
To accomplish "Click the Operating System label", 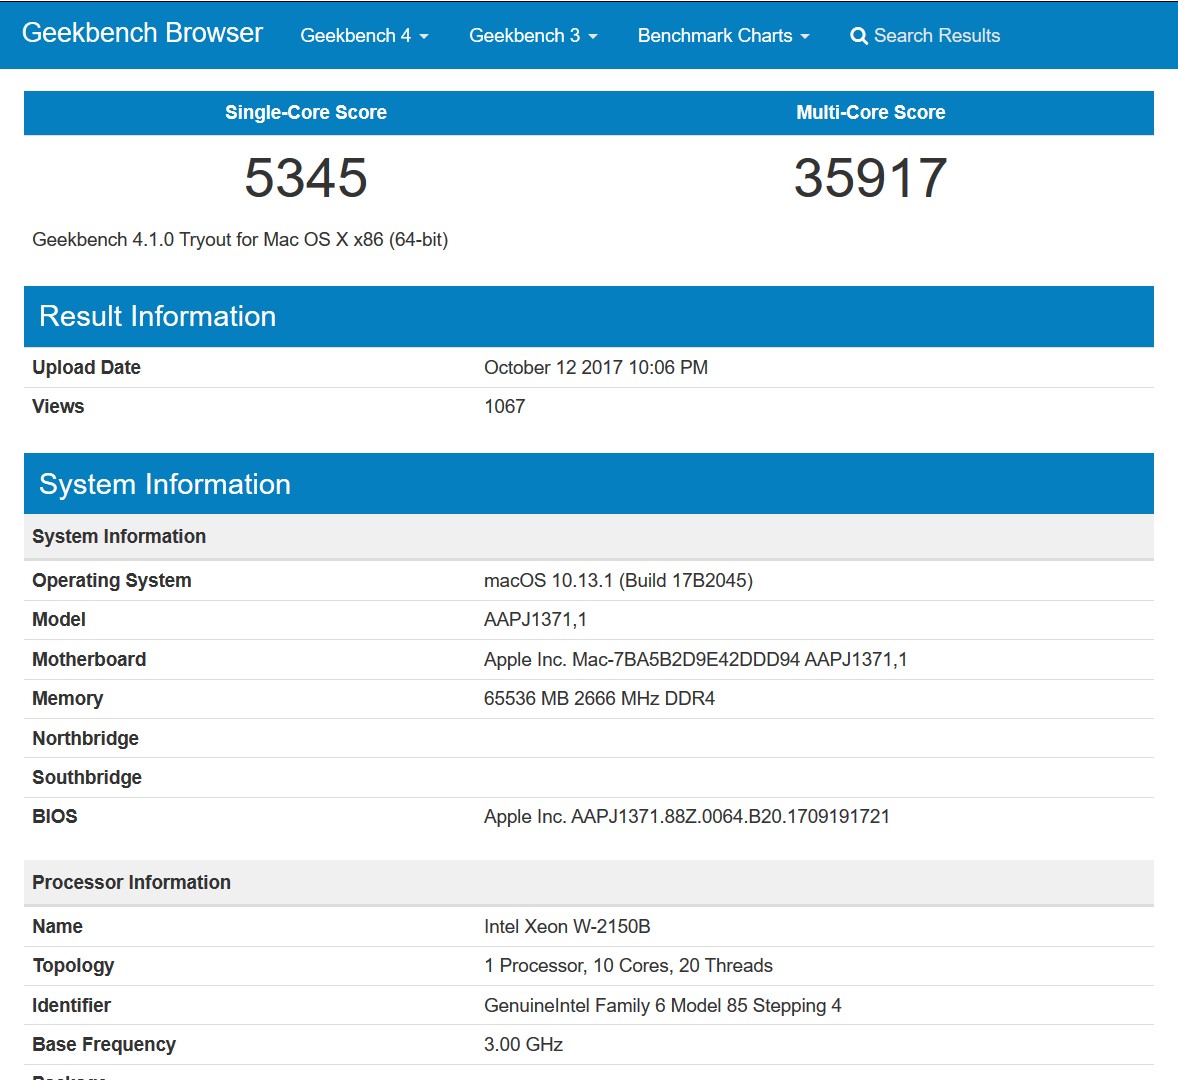I will click(112, 581).
